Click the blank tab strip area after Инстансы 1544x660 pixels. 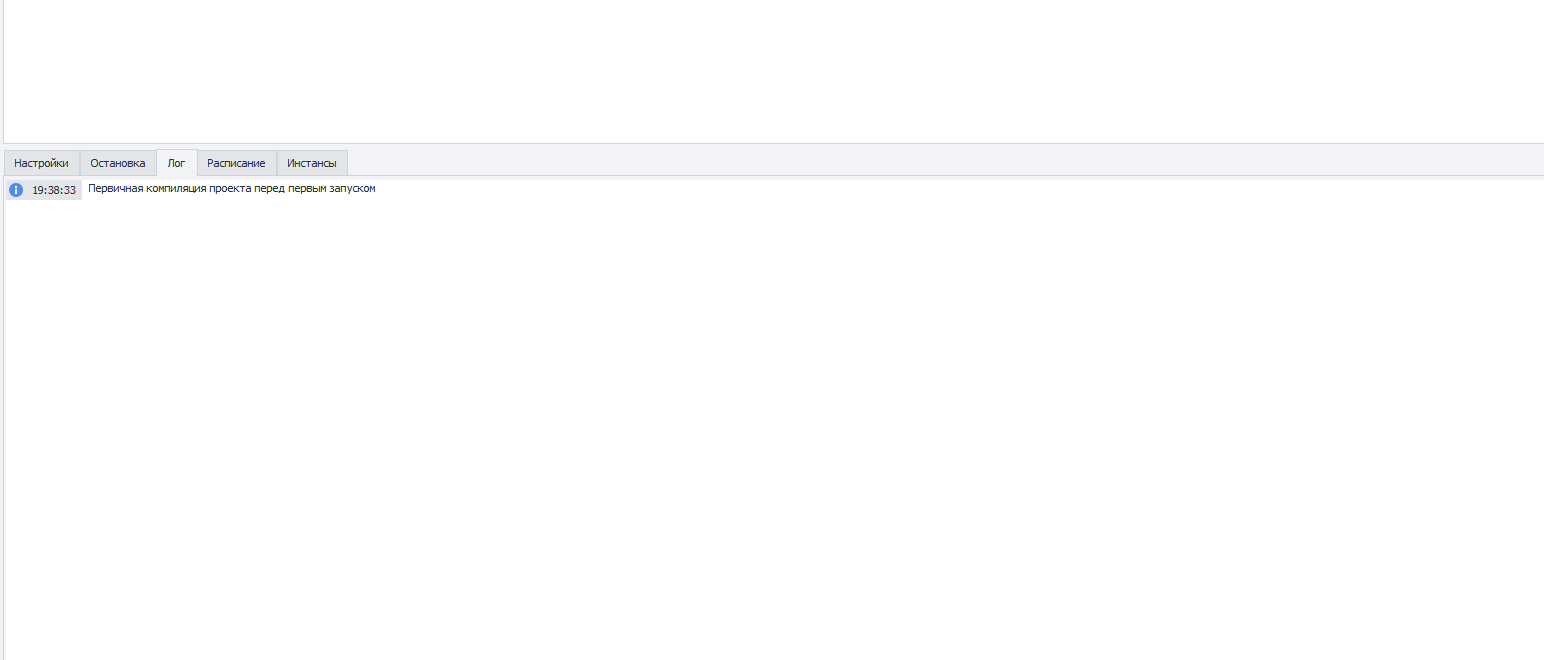945,163
